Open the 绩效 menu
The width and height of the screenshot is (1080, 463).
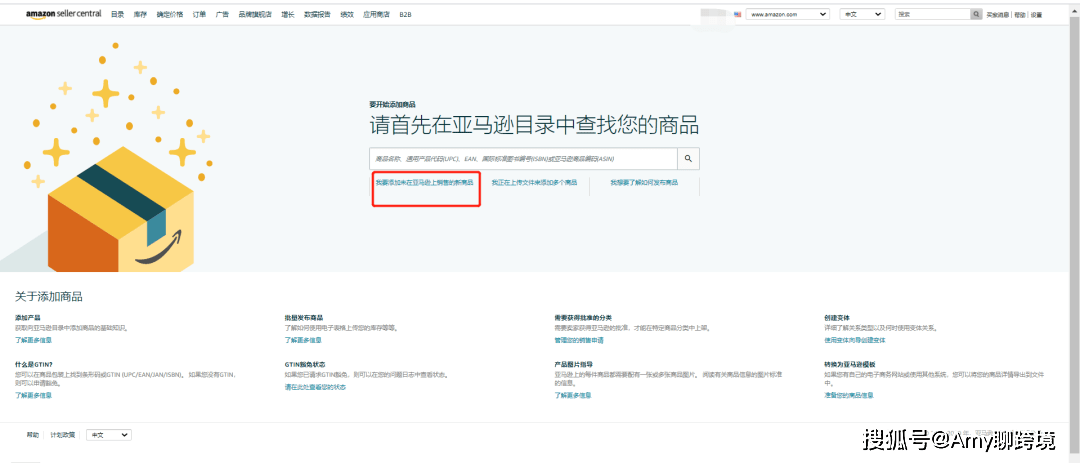[x=347, y=14]
